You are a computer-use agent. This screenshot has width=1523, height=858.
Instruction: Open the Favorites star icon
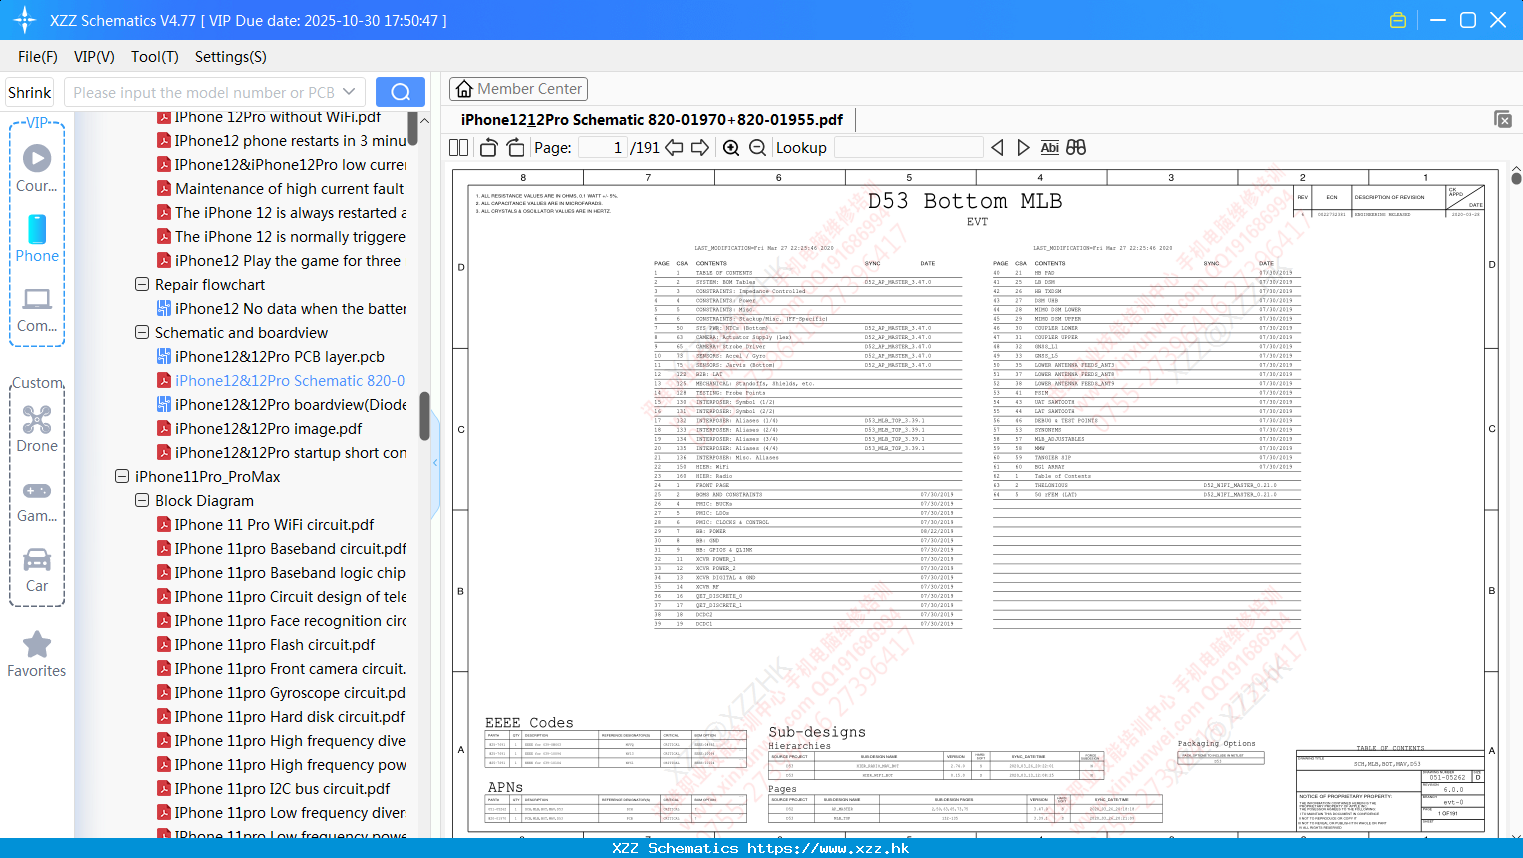[37, 644]
